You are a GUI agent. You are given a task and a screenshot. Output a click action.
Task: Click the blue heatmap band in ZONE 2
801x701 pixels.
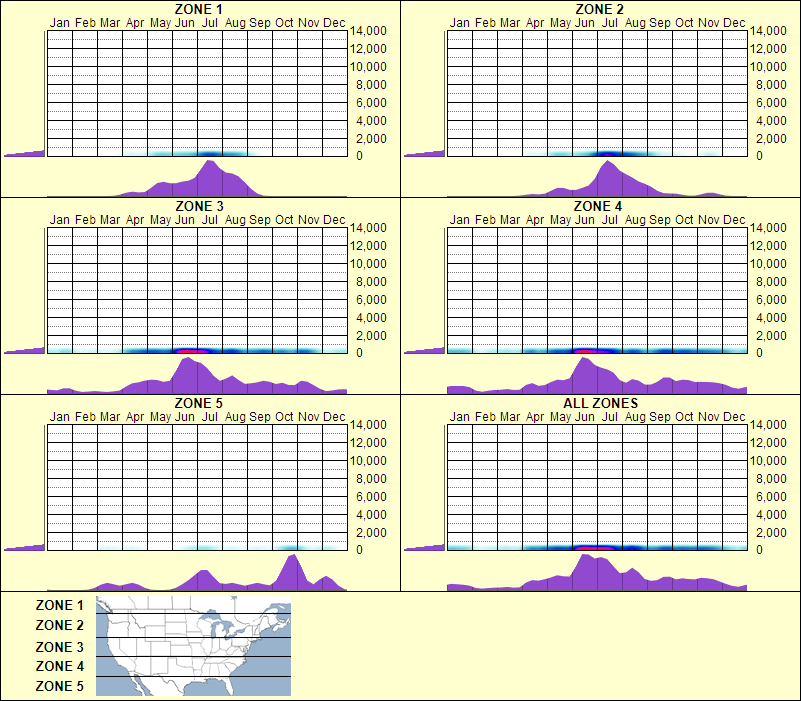[610, 153]
